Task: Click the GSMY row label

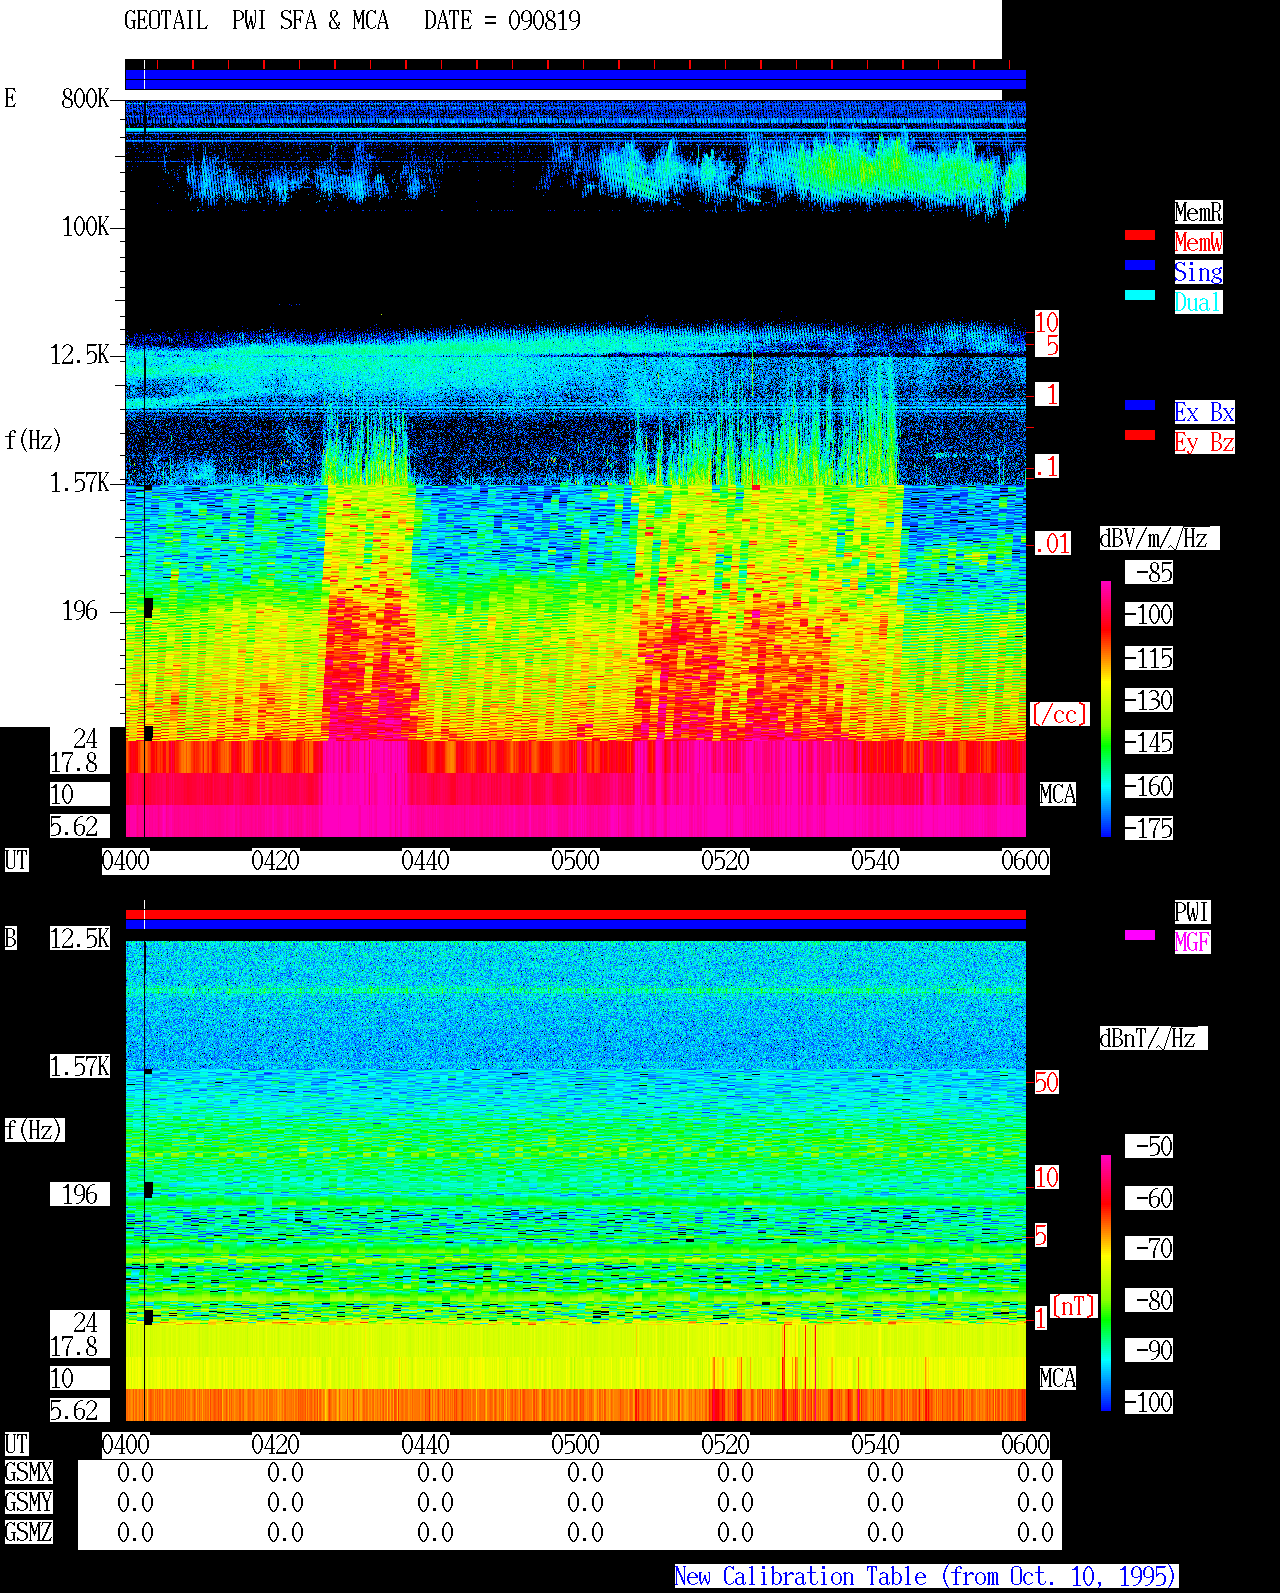Action: 28,1502
